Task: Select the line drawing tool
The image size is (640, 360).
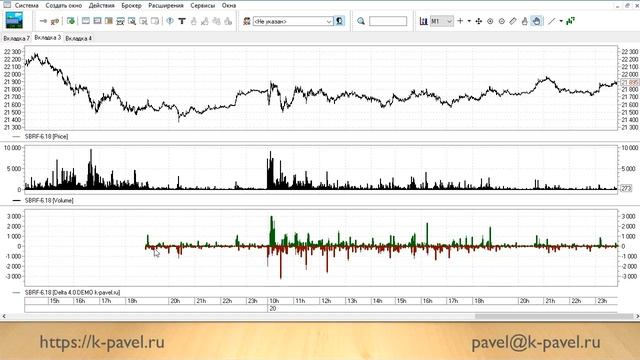Action: point(551,21)
